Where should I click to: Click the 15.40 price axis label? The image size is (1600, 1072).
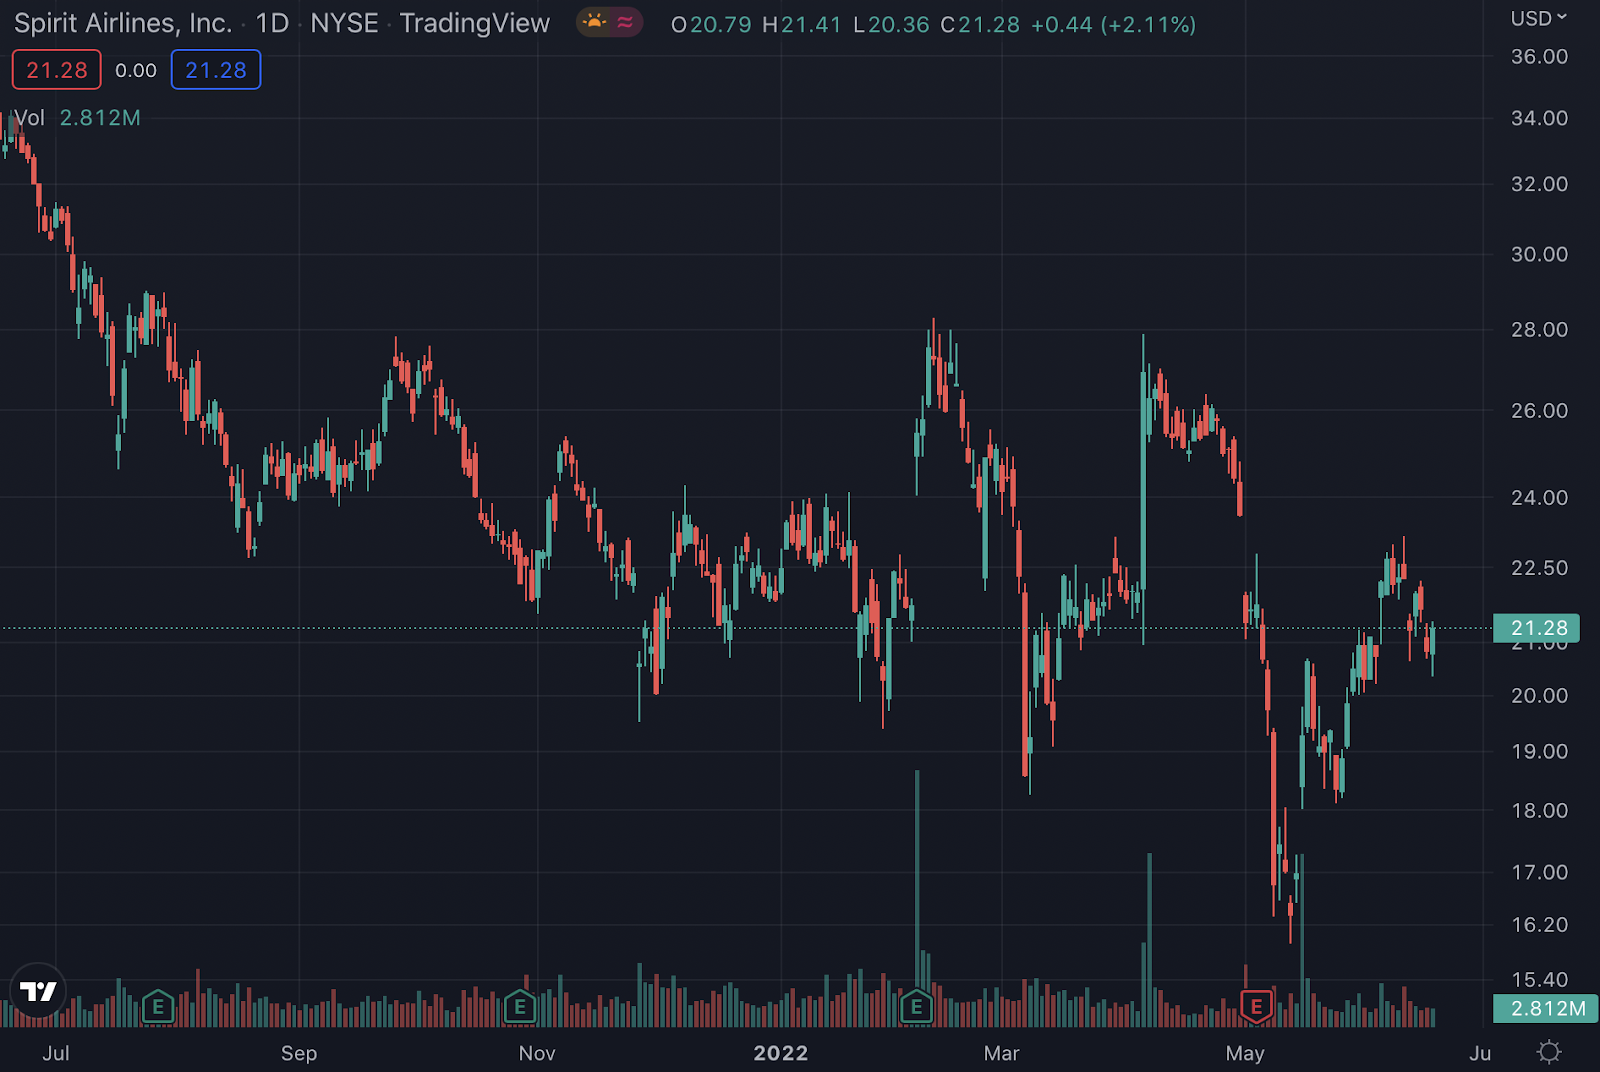[x=1539, y=979]
